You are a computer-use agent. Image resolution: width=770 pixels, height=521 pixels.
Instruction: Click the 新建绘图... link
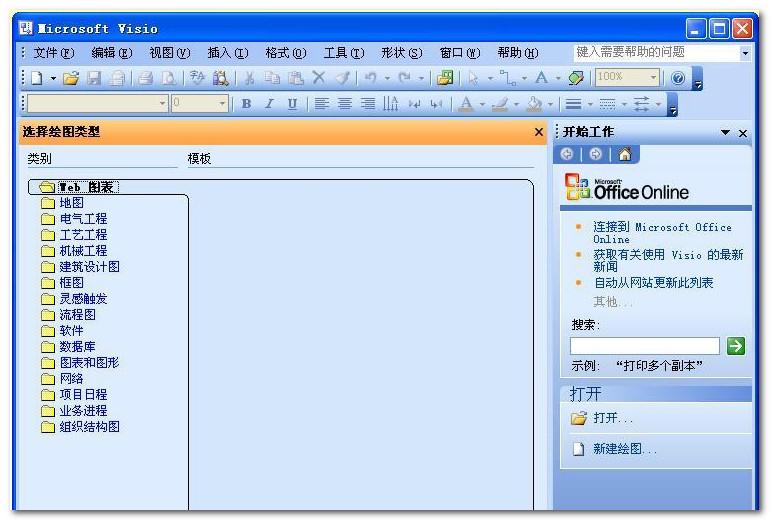[625, 449]
